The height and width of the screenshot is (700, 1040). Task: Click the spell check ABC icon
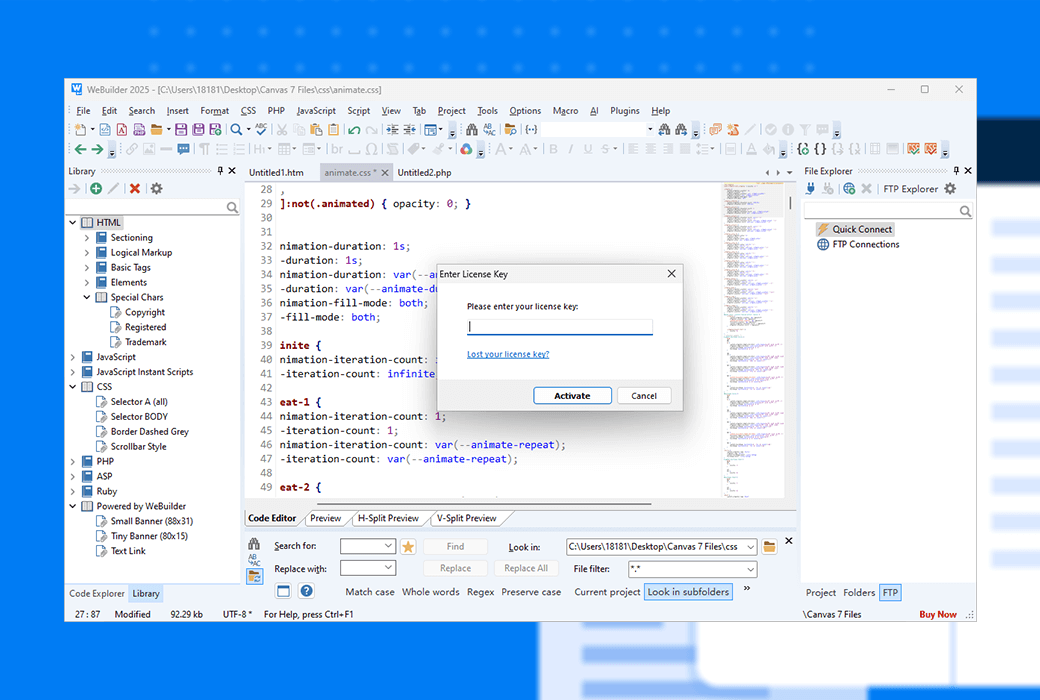[x=261, y=130]
